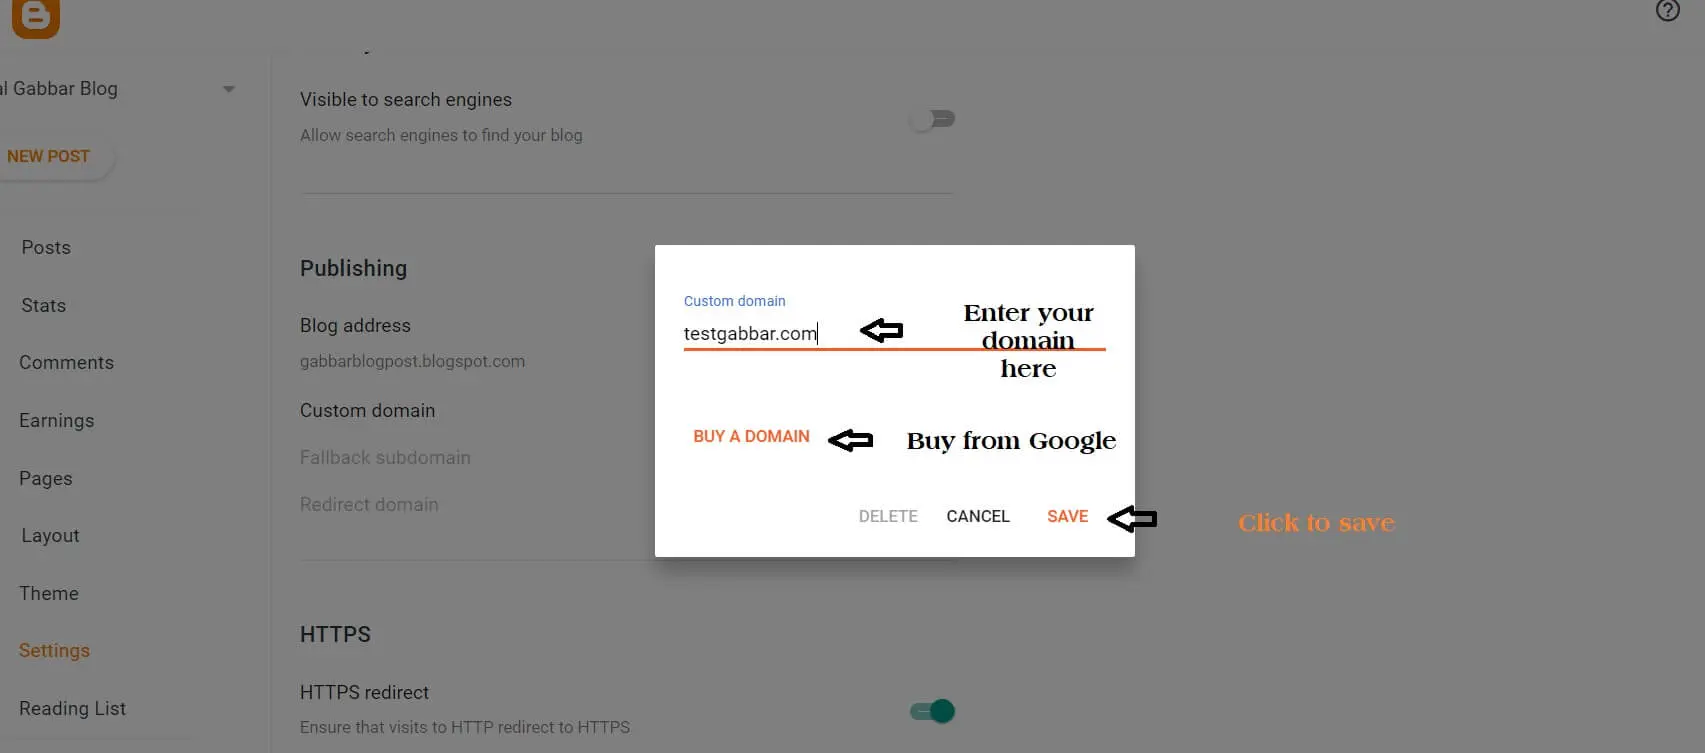Expand the blog selector dropdown arrow
The height and width of the screenshot is (753, 1705).
pos(229,89)
